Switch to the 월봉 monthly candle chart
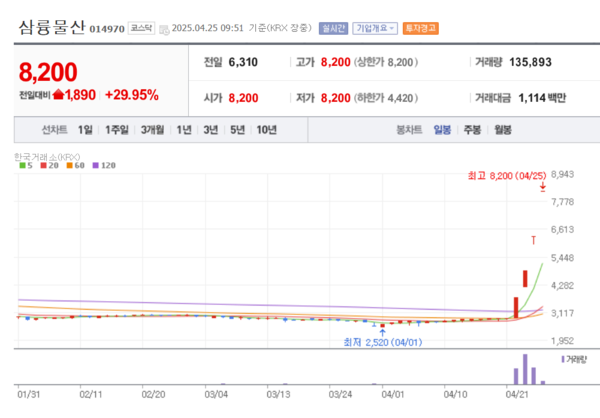The image size is (600, 418). [503, 130]
